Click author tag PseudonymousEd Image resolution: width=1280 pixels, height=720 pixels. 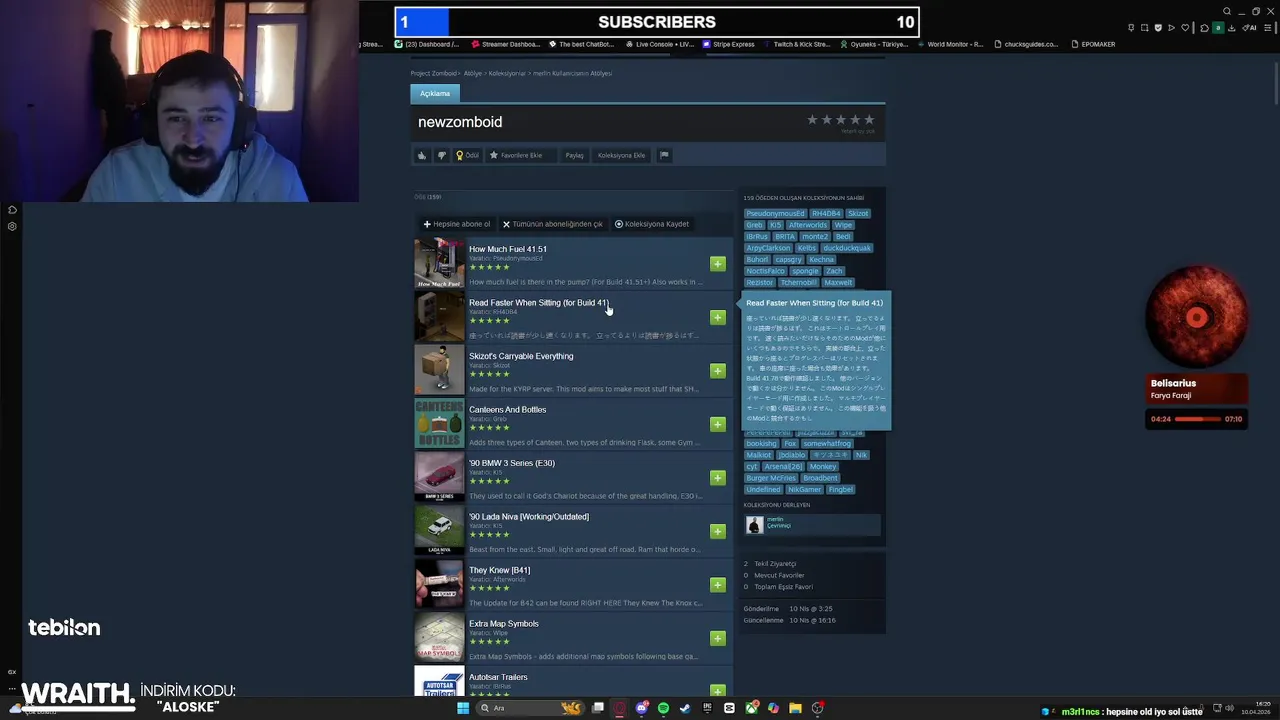775,213
